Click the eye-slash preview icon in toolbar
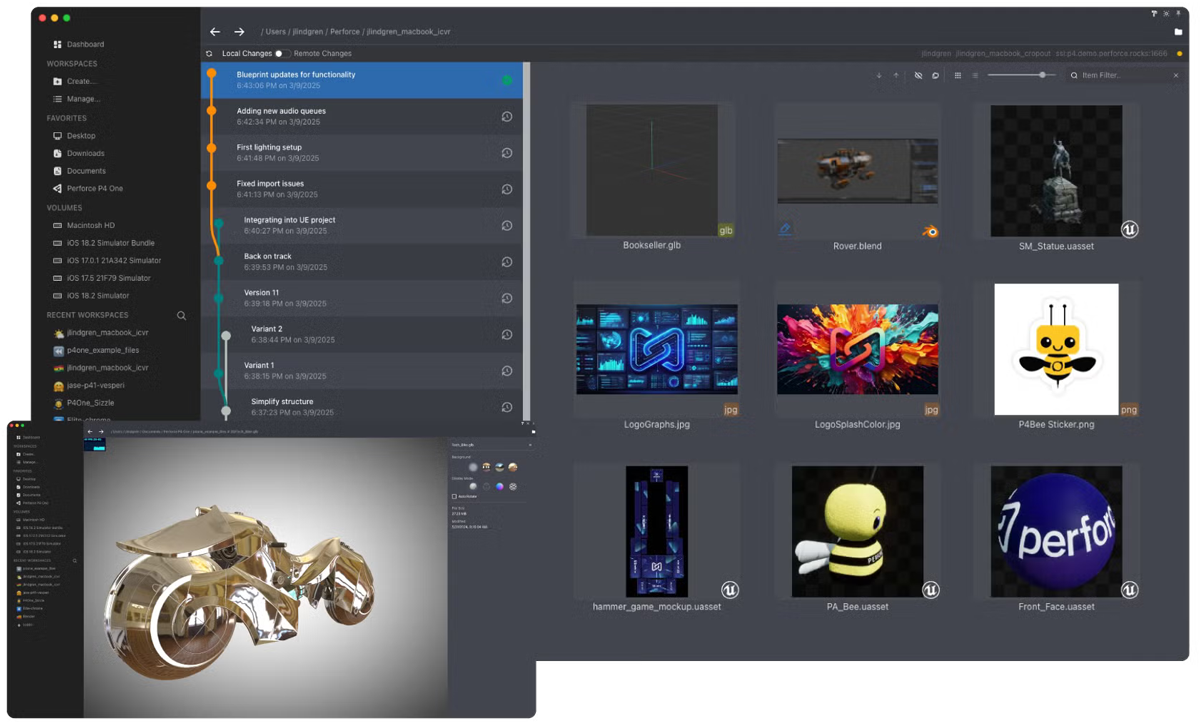The image size is (1200, 722). point(918,75)
